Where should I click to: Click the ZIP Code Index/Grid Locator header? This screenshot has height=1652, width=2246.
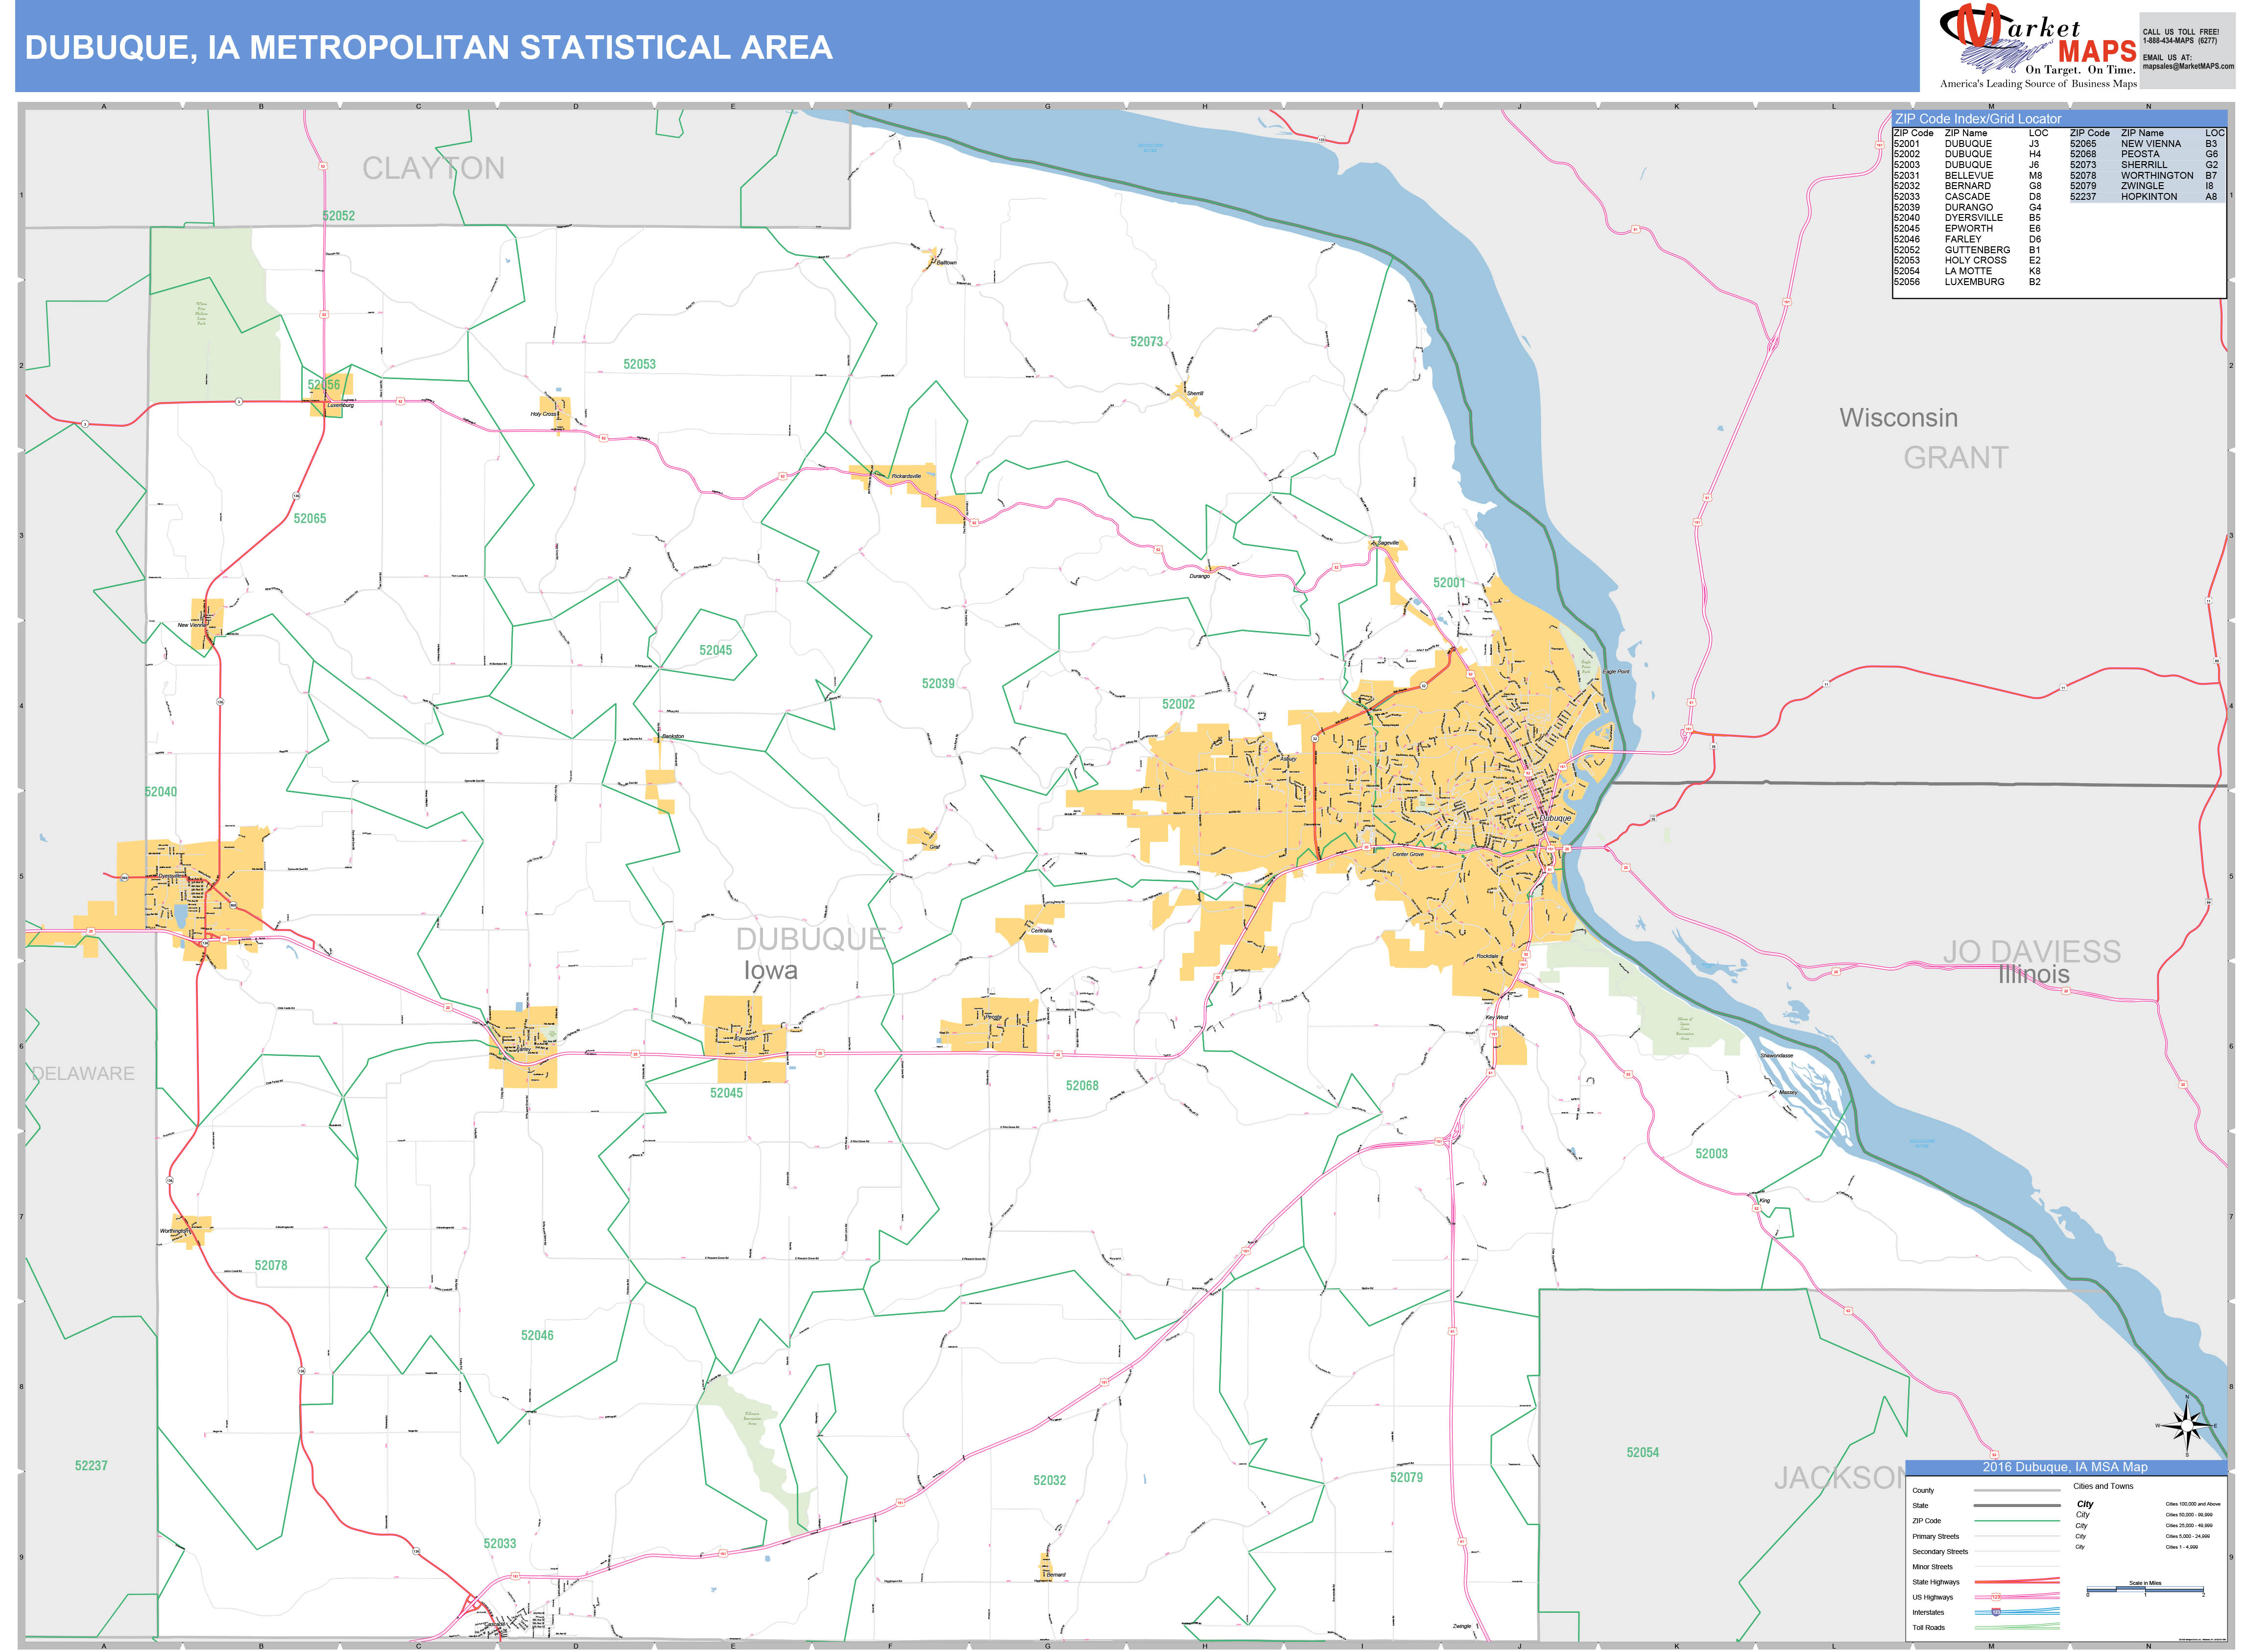tap(1978, 119)
